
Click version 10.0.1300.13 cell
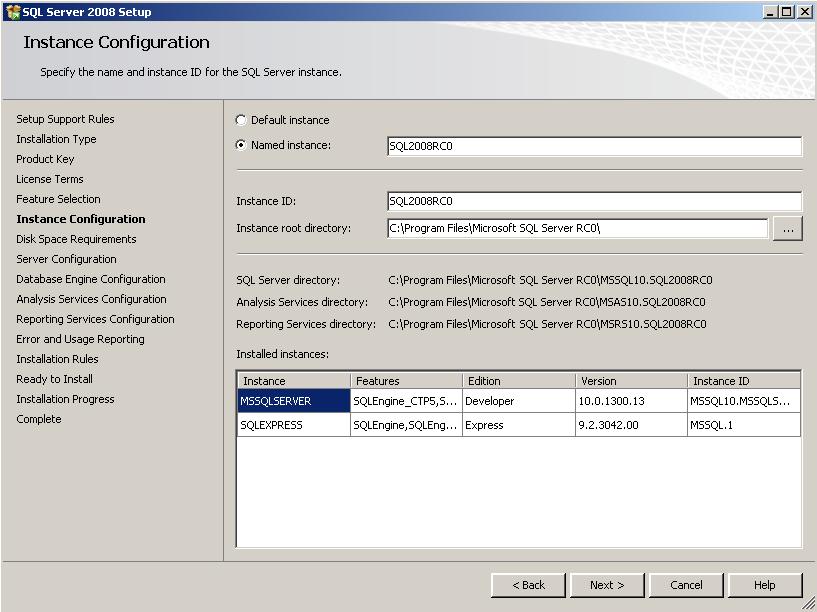[x=631, y=401]
